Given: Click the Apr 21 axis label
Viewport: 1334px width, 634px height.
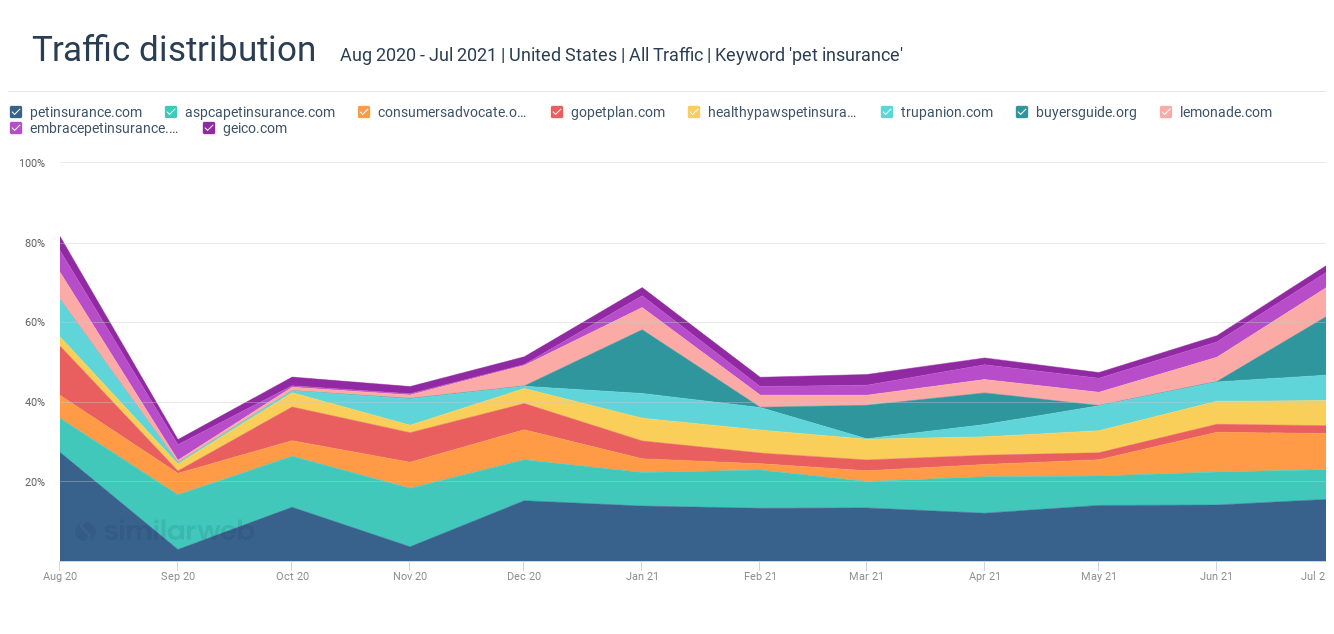Looking at the screenshot, I should 985,577.
